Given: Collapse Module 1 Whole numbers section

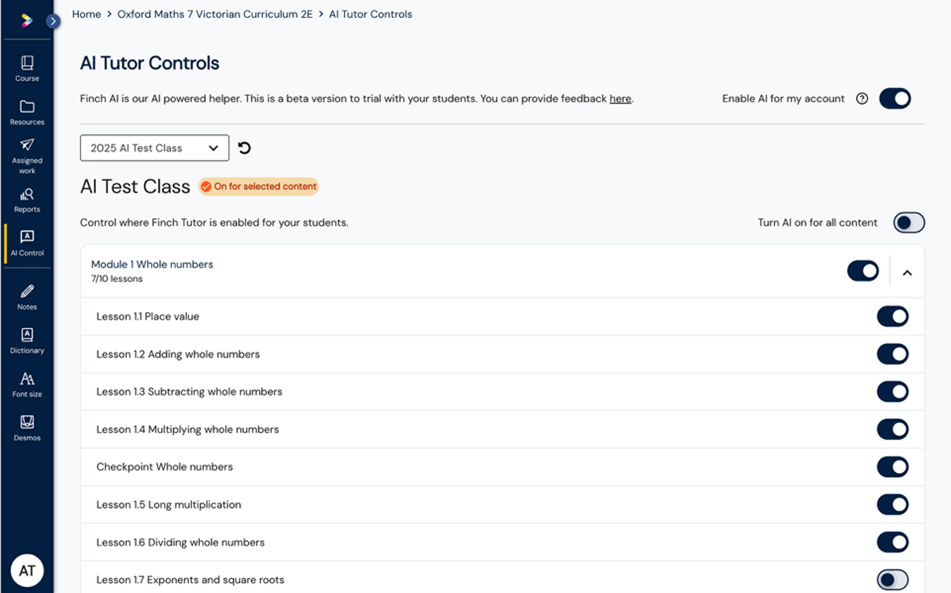Looking at the screenshot, I should pyautogui.click(x=907, y=273).
